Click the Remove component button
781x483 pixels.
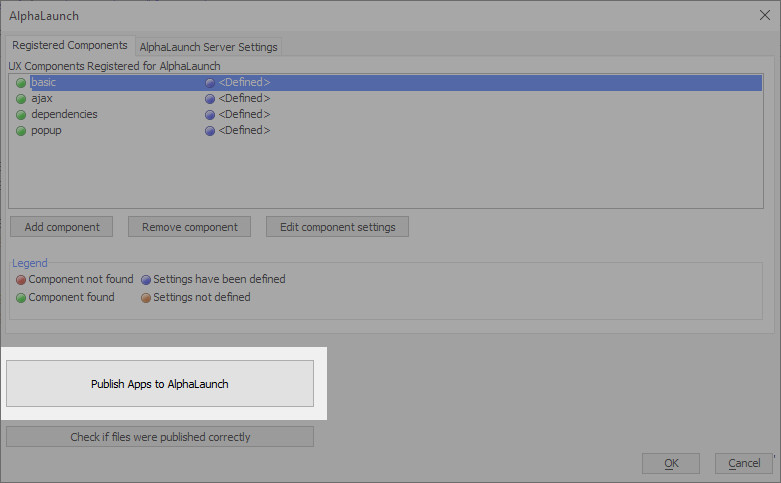tap(189, 227)
